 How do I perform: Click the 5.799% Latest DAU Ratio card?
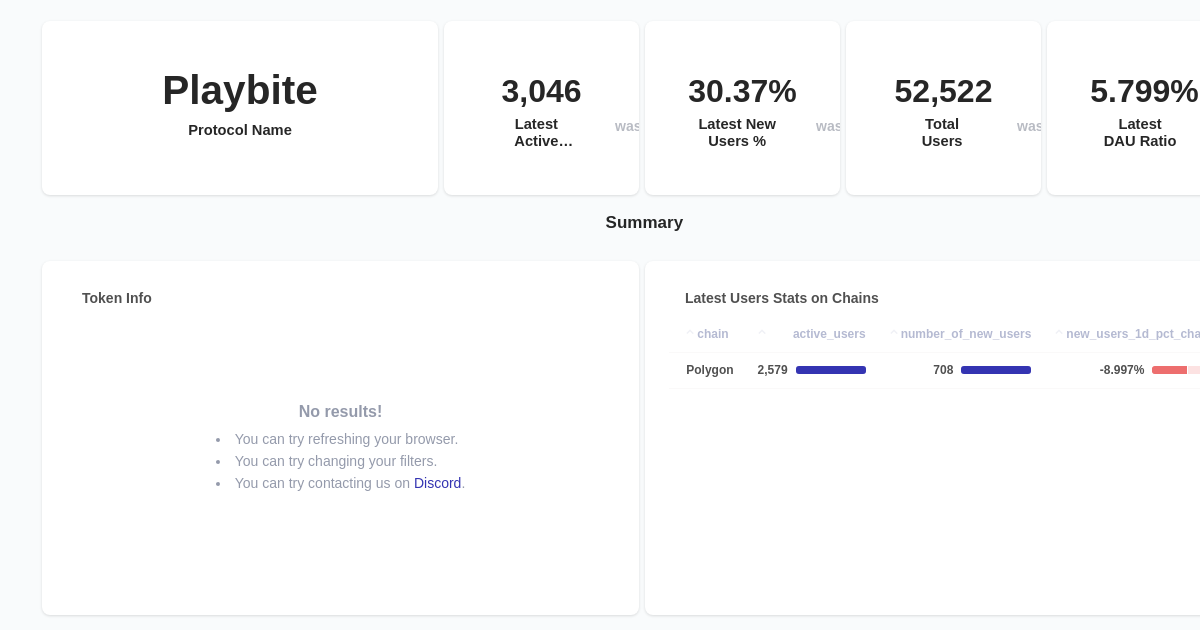pyautogui.click(x=1140, y=108)
